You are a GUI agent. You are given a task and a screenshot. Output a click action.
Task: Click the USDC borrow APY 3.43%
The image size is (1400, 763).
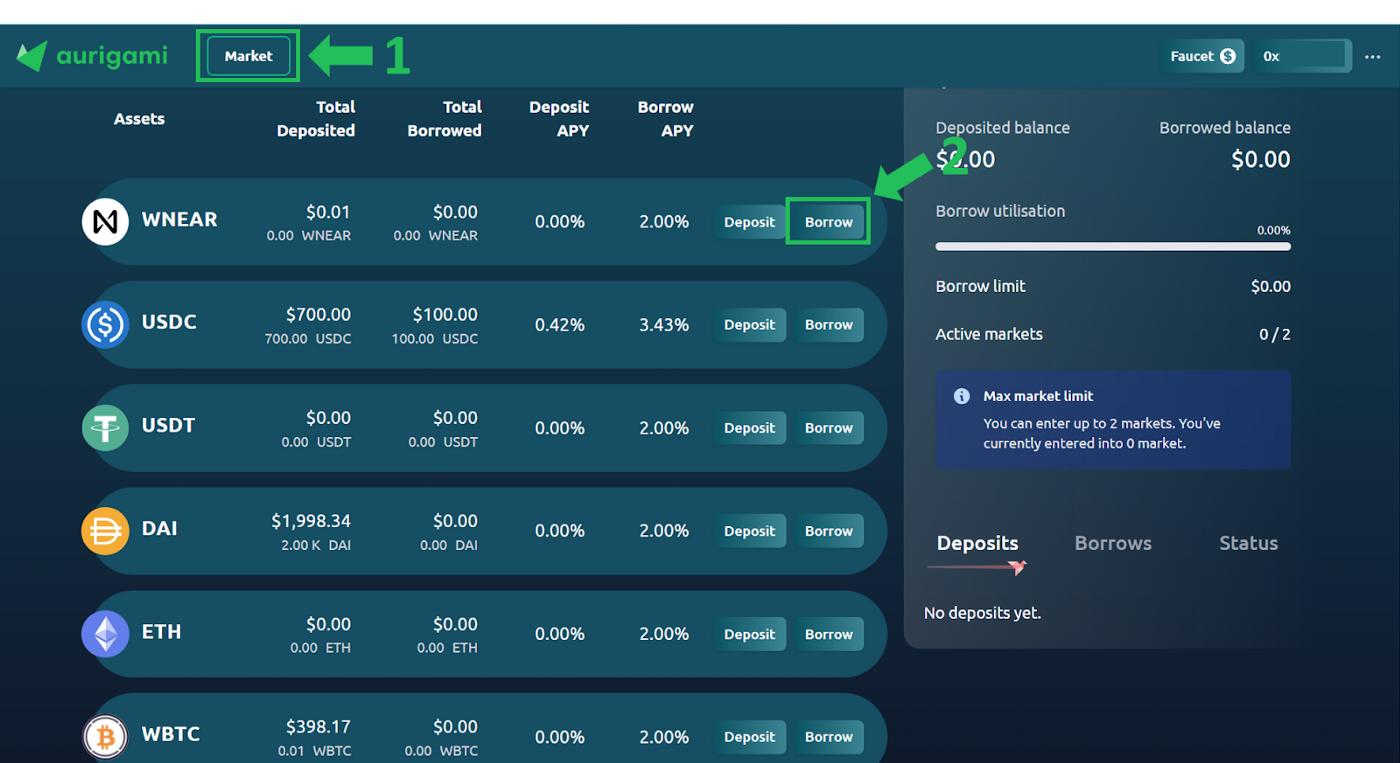664,325
